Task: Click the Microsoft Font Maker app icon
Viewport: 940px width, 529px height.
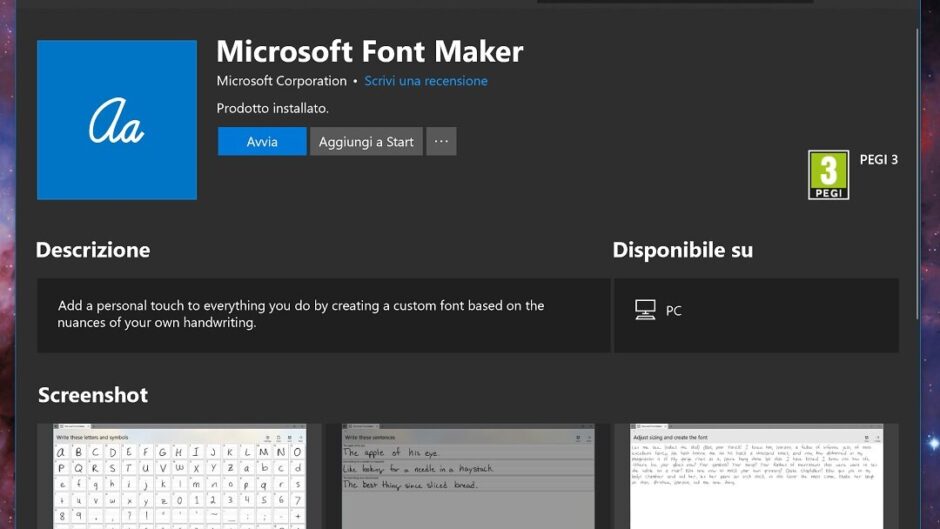Action: (x=117, y=120)
